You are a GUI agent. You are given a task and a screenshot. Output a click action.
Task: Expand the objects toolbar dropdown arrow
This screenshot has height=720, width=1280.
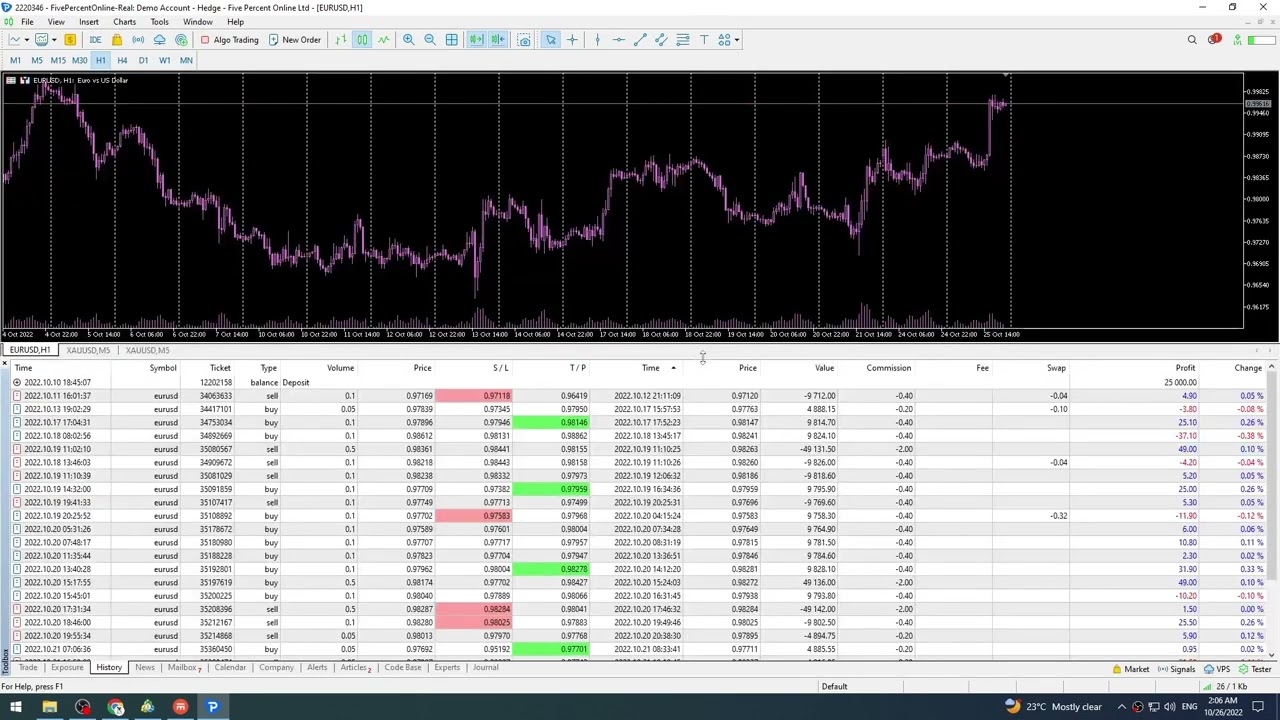pos(737,40)
